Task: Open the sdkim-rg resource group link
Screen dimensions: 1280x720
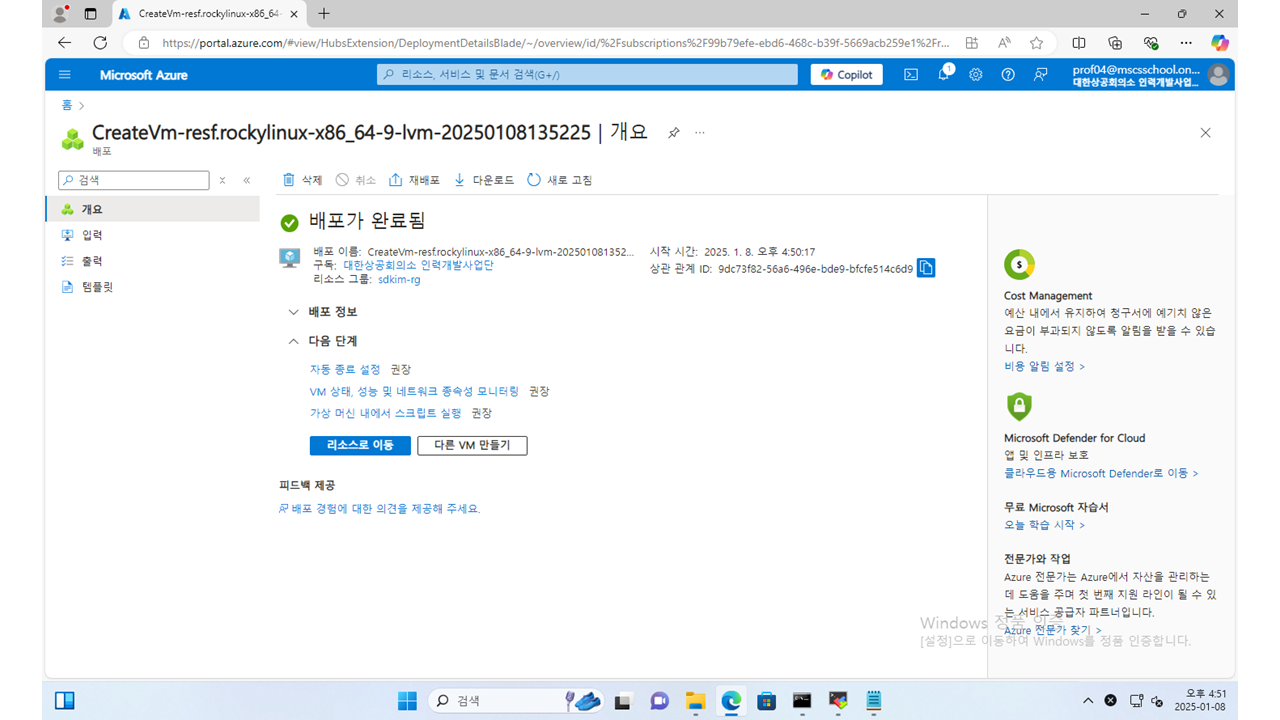Action: pyautogui.click(x=399, y=280)
